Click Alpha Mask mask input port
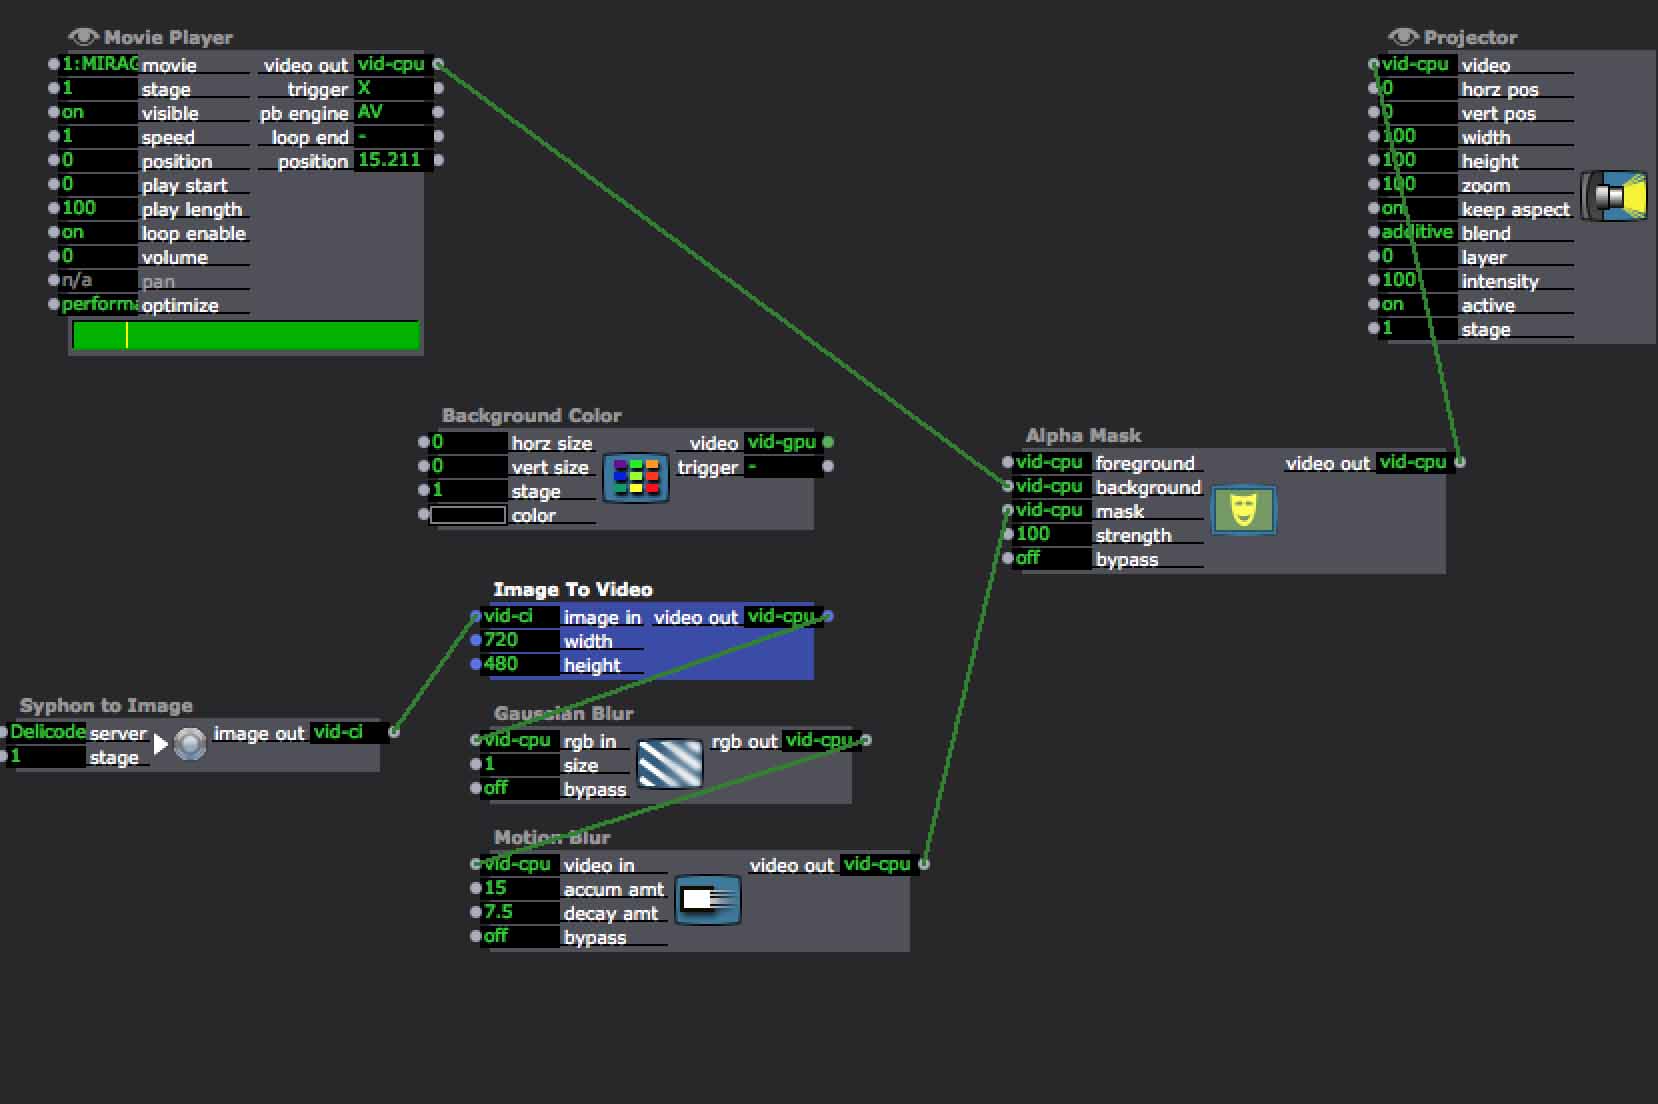Image resolution: width=1658 pixels, height=1104 pixels. pos(1008,510)
